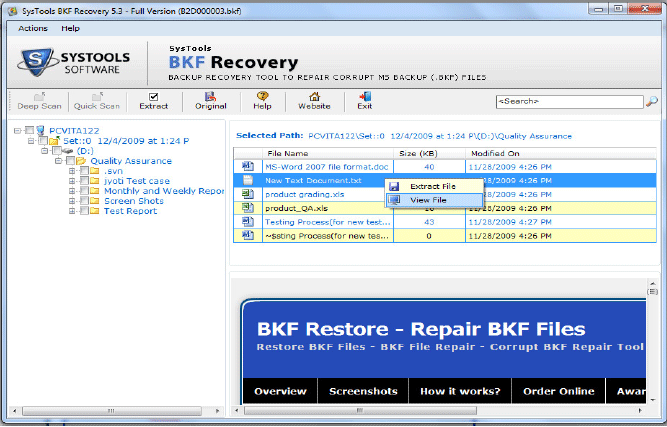Check the jyoti Test case checkbox
Image resolution: width=667 pixels, height=427 pixels.
tap(84, 181)
